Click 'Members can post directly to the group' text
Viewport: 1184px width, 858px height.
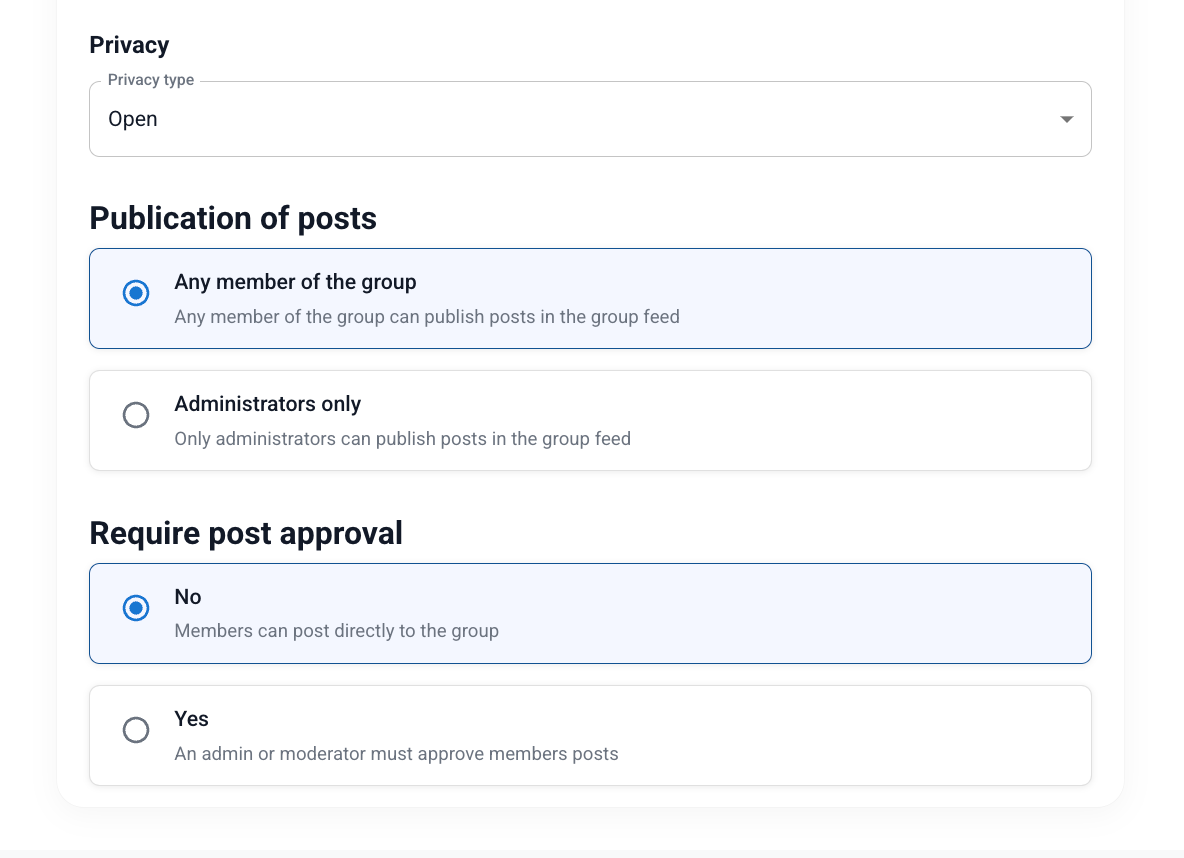(336, 631)
